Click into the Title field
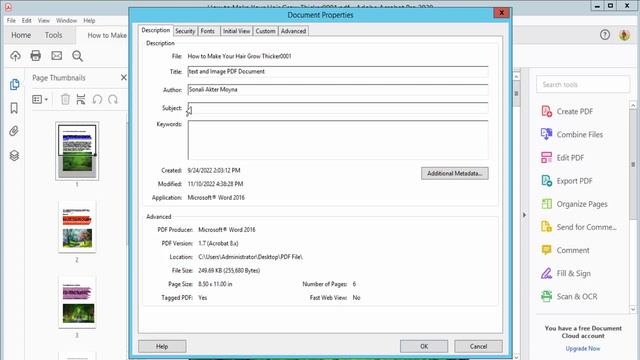The height and width of the screenshot is (360, 640). tap(338, 71)
